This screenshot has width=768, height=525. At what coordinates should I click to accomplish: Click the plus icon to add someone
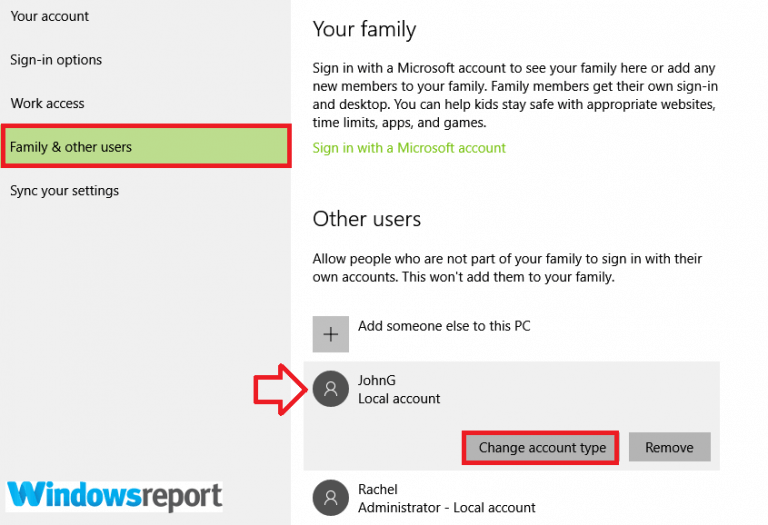point(331,334)
